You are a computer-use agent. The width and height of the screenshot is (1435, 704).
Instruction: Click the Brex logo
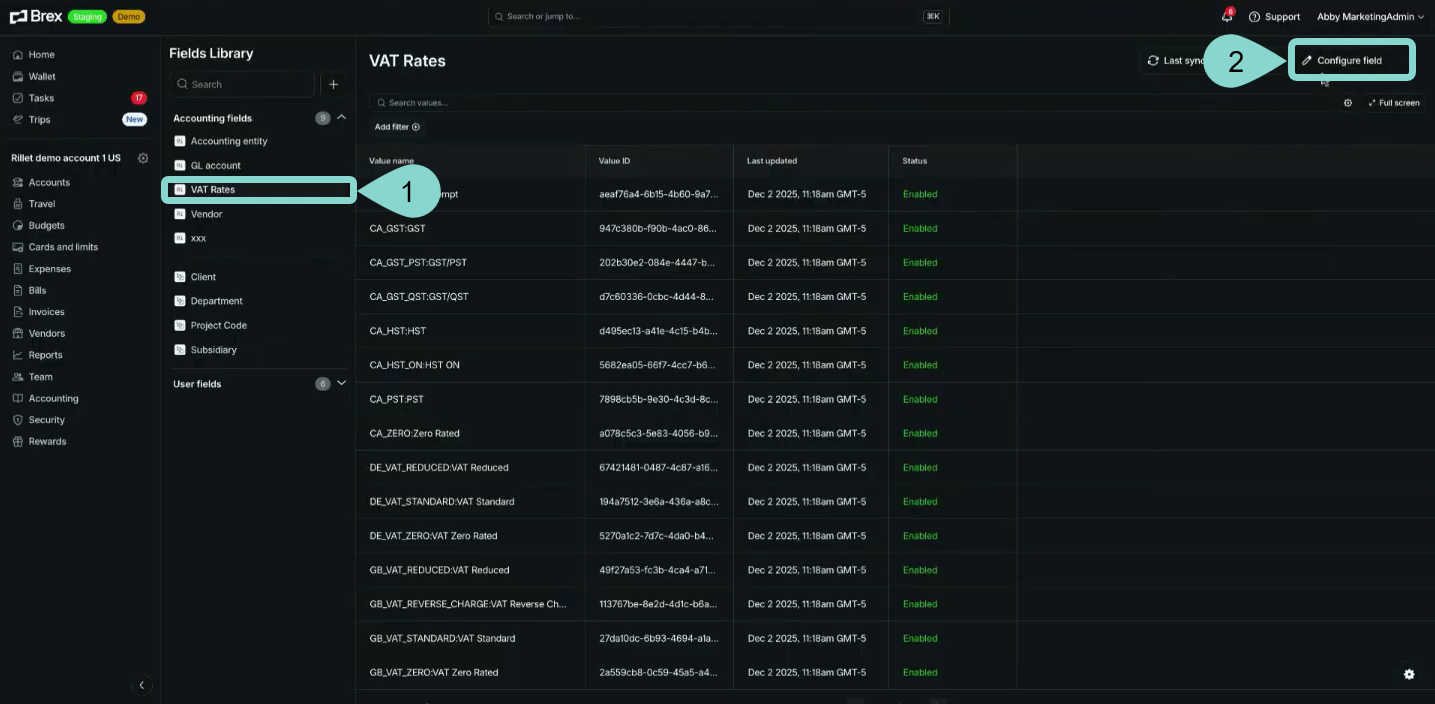(x=36, y=16)
